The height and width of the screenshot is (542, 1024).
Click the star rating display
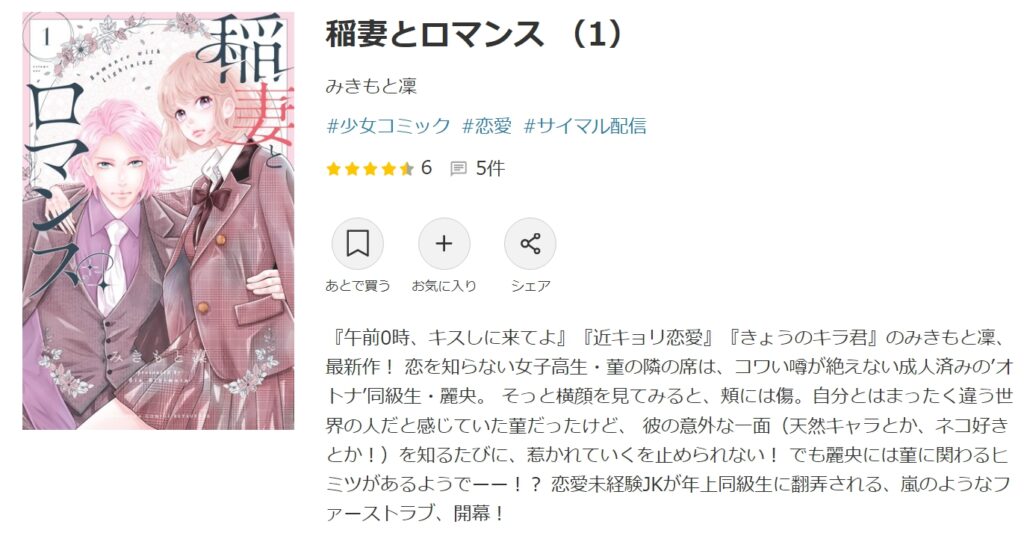pos(370,169)
